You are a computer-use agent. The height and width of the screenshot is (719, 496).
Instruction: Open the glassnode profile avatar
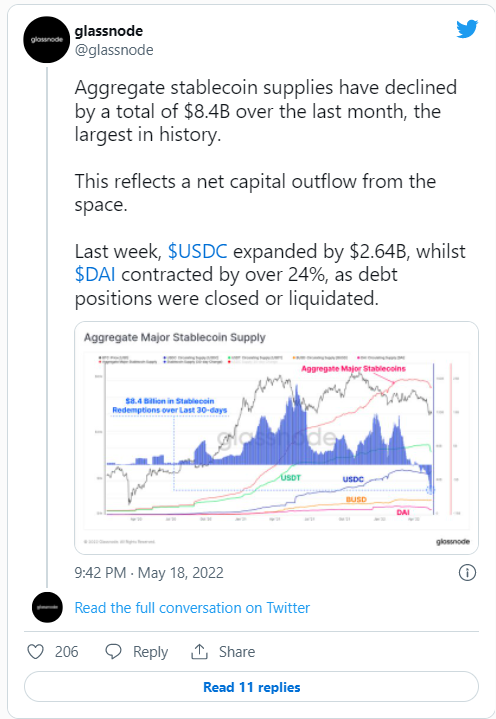46,39
